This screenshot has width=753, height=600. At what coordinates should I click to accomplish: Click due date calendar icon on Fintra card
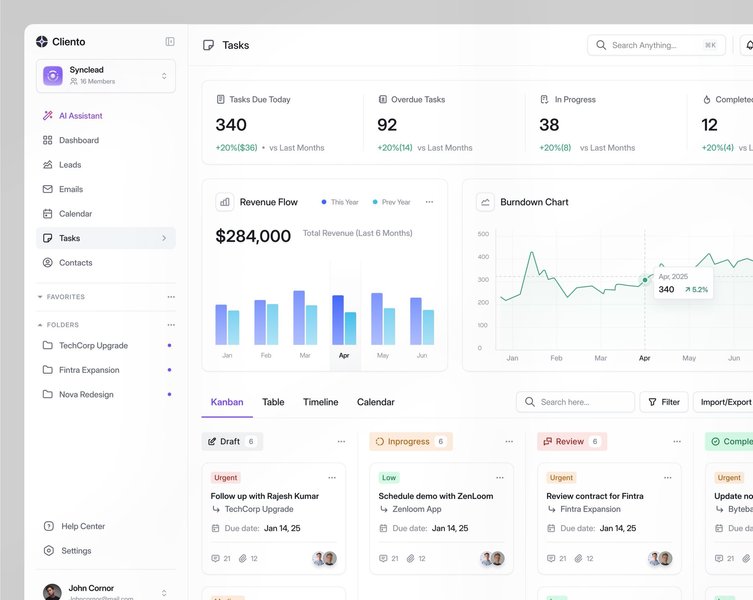[x=551, y=528]
